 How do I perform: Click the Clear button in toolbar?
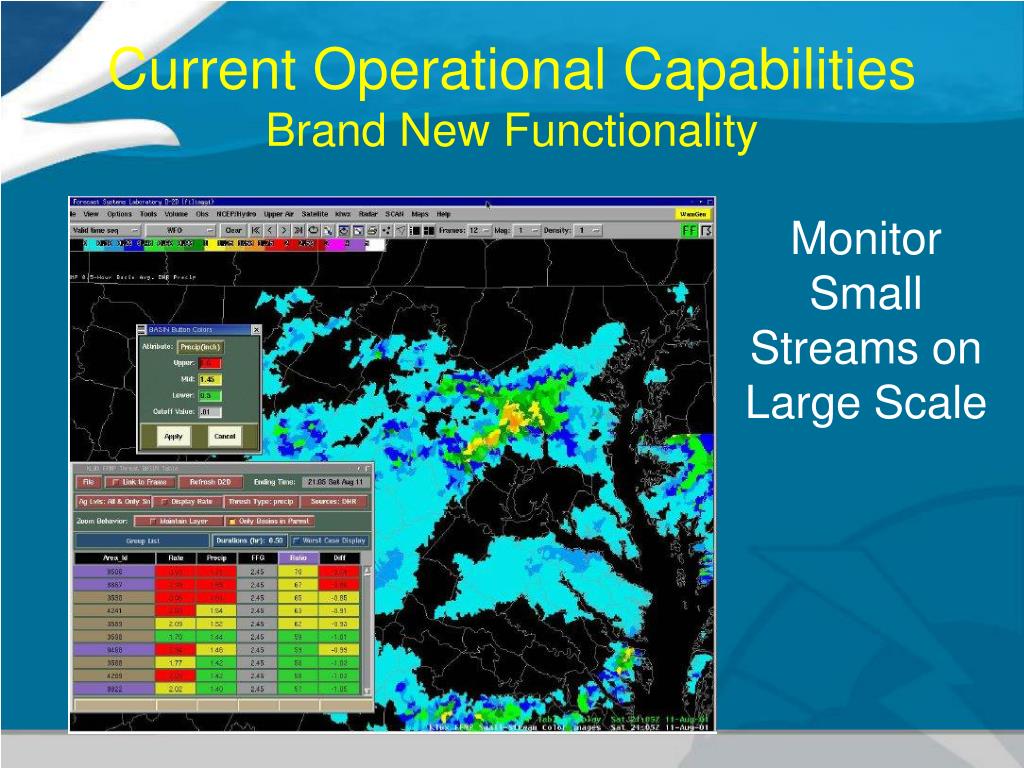click(x=234, y=231)
